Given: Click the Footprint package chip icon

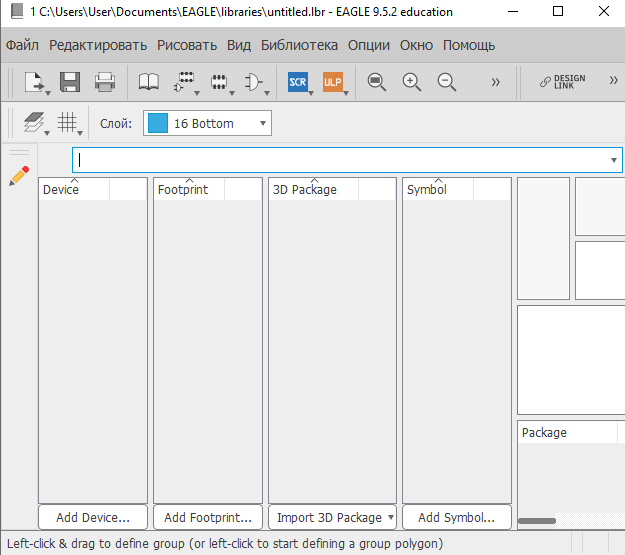Looking at the screenshot, I should tap(219, 82).
